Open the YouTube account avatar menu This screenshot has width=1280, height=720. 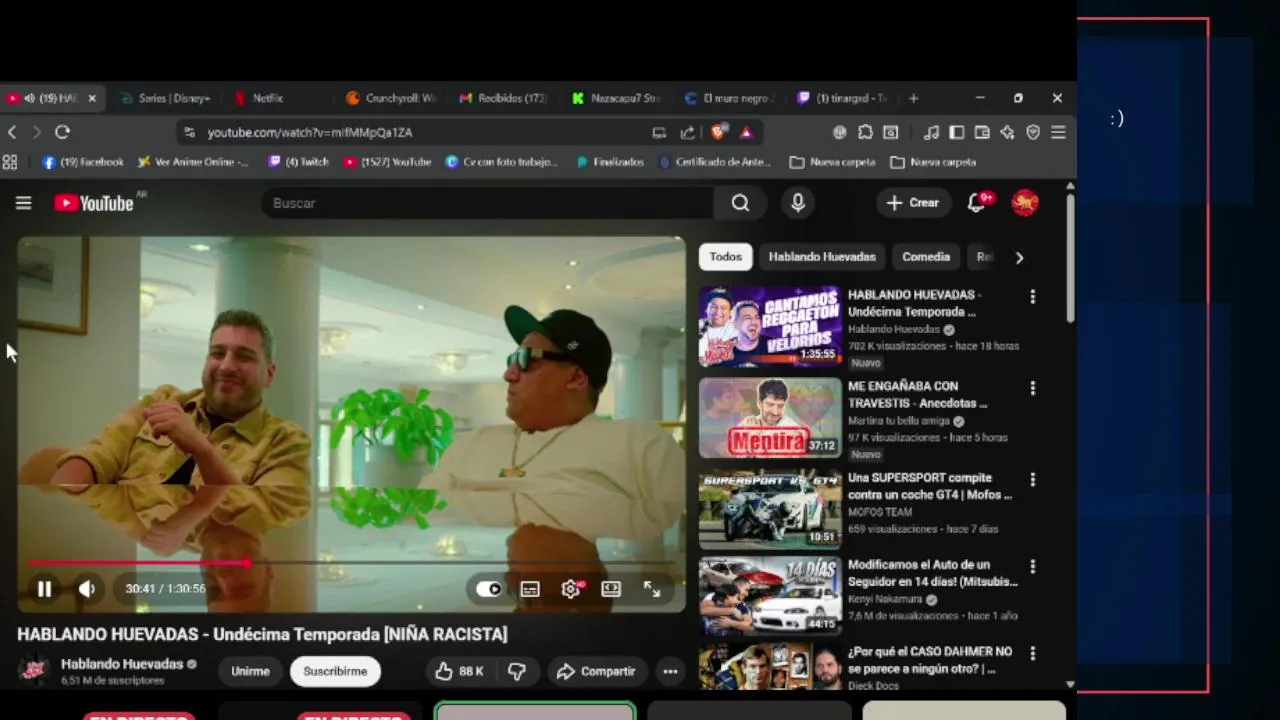[1025, 203]
